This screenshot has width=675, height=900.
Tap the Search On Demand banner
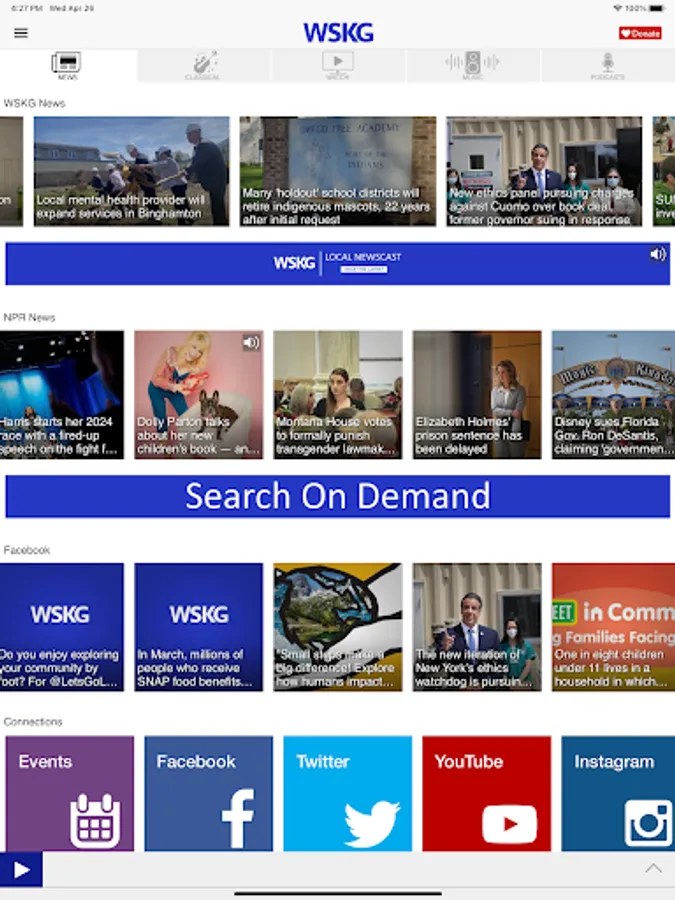tap(338, 496)
